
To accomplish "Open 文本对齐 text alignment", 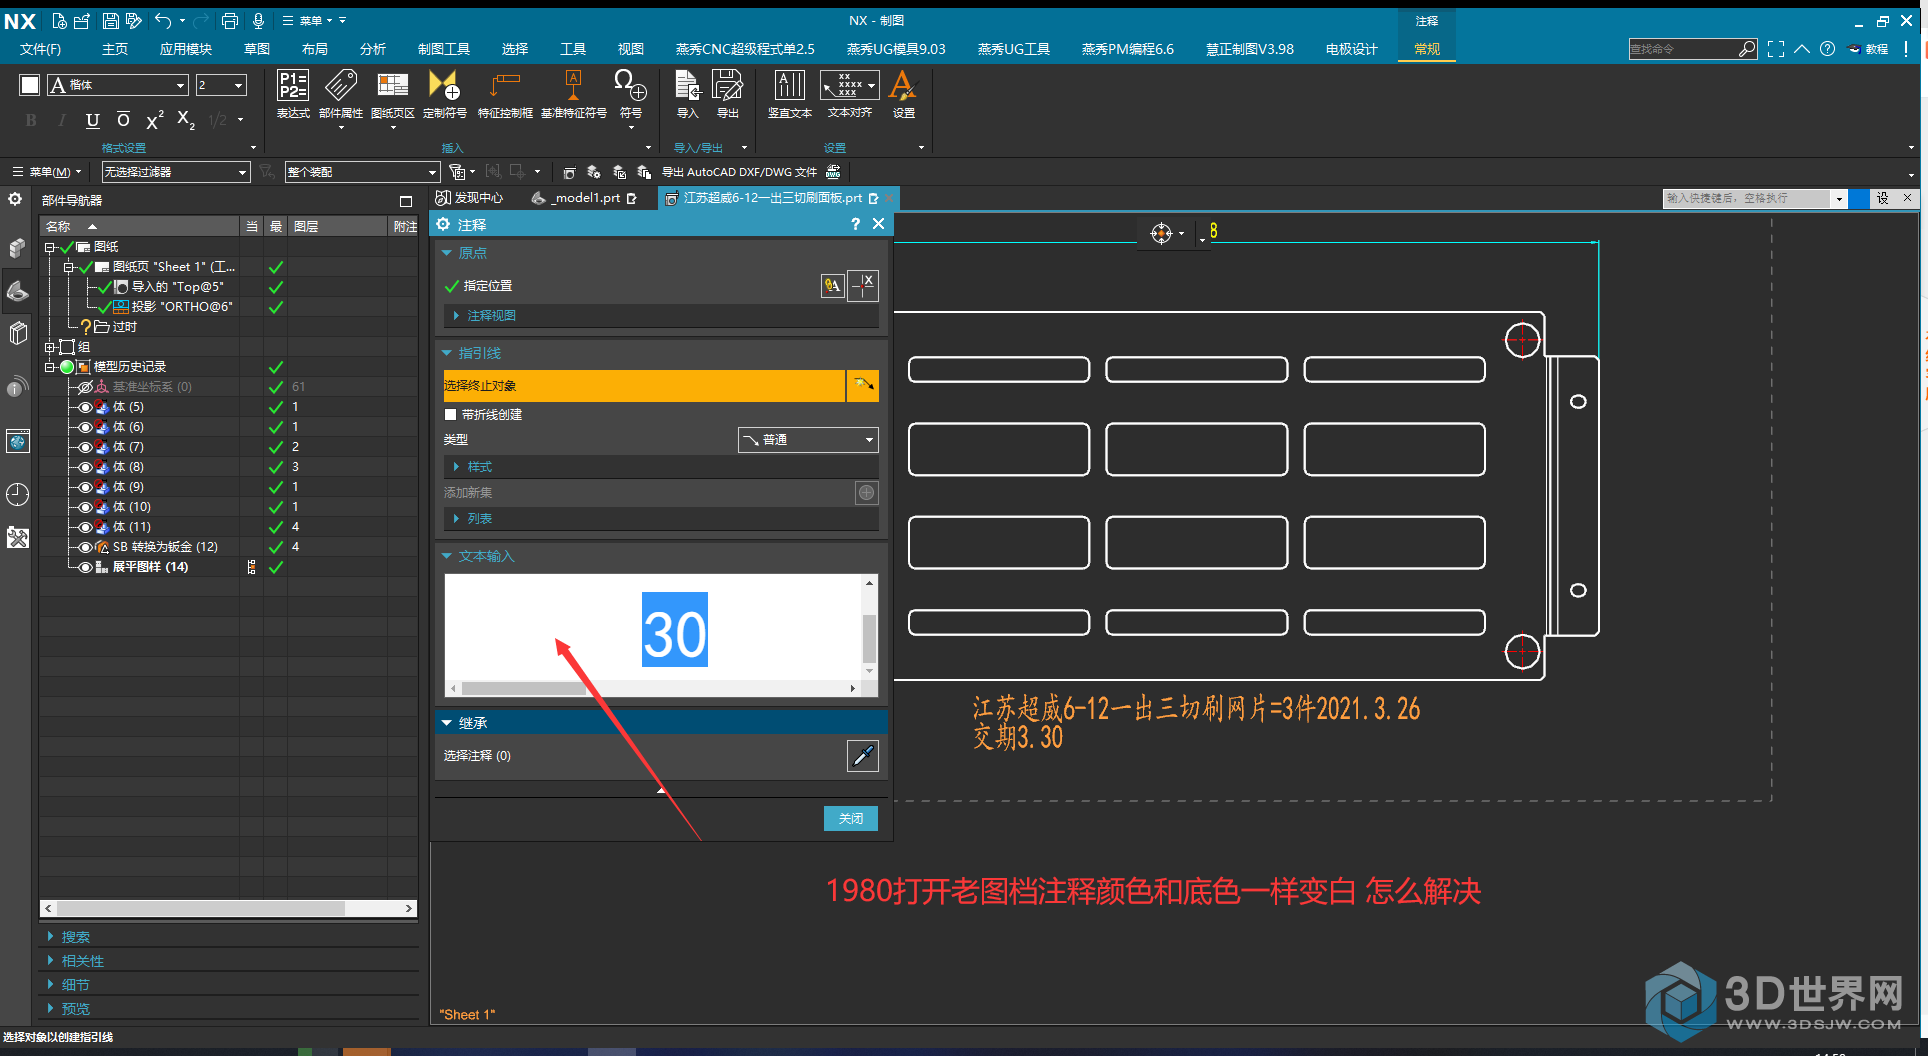I will (849, 94).
